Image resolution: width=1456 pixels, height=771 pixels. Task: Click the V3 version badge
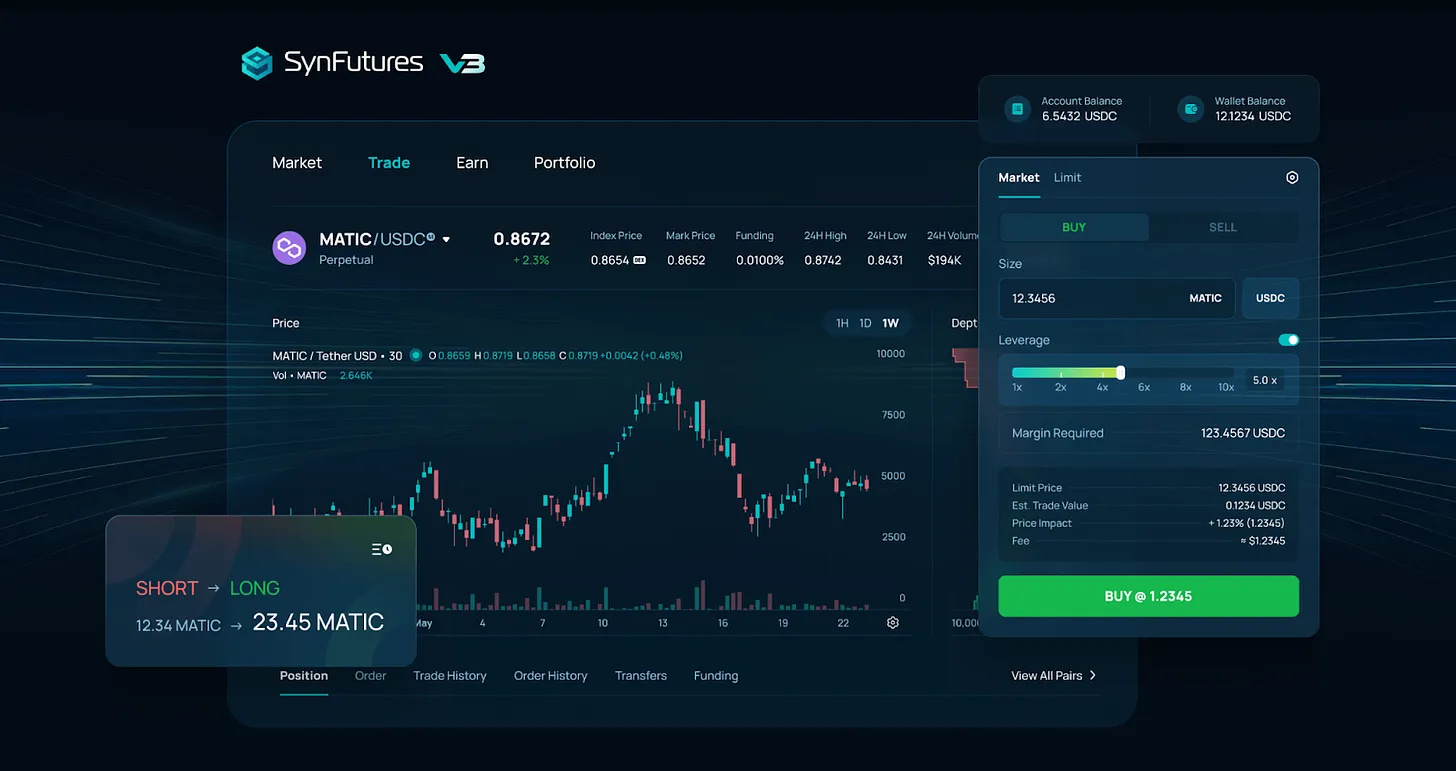462,63
